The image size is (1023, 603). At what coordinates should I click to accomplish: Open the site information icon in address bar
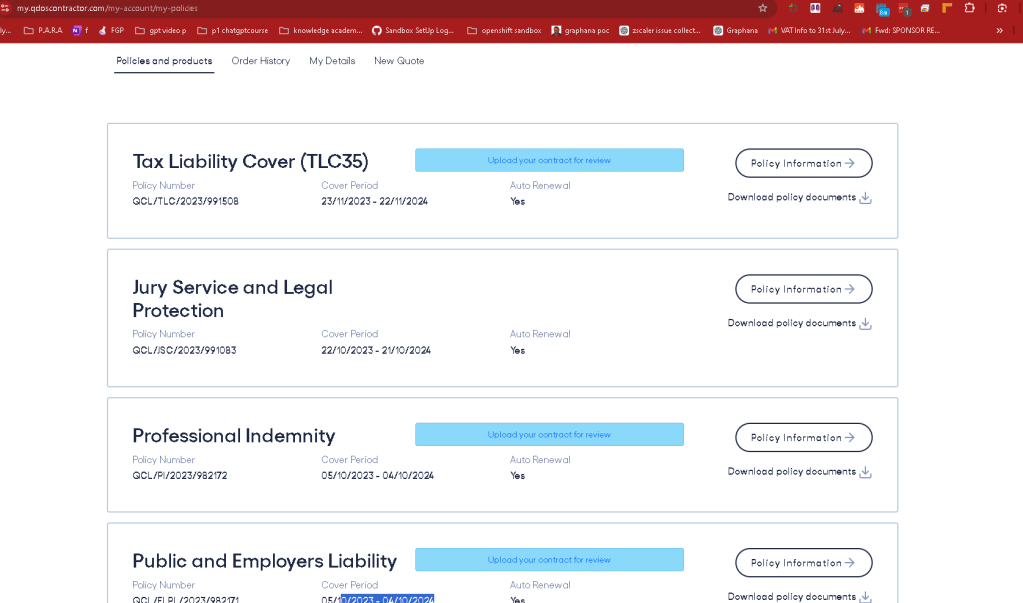[x=5, y=8]
